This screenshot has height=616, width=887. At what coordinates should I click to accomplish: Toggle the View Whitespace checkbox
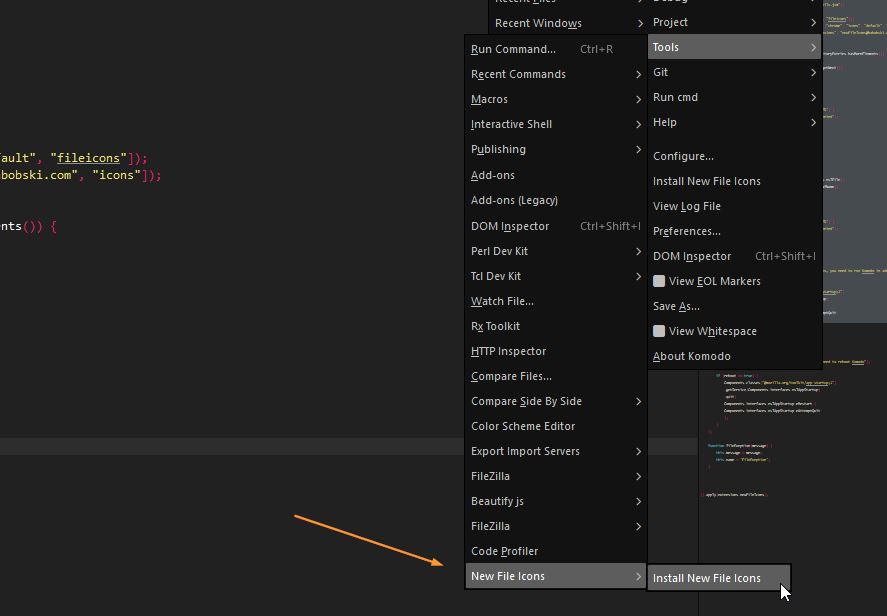tap(659, 331)
